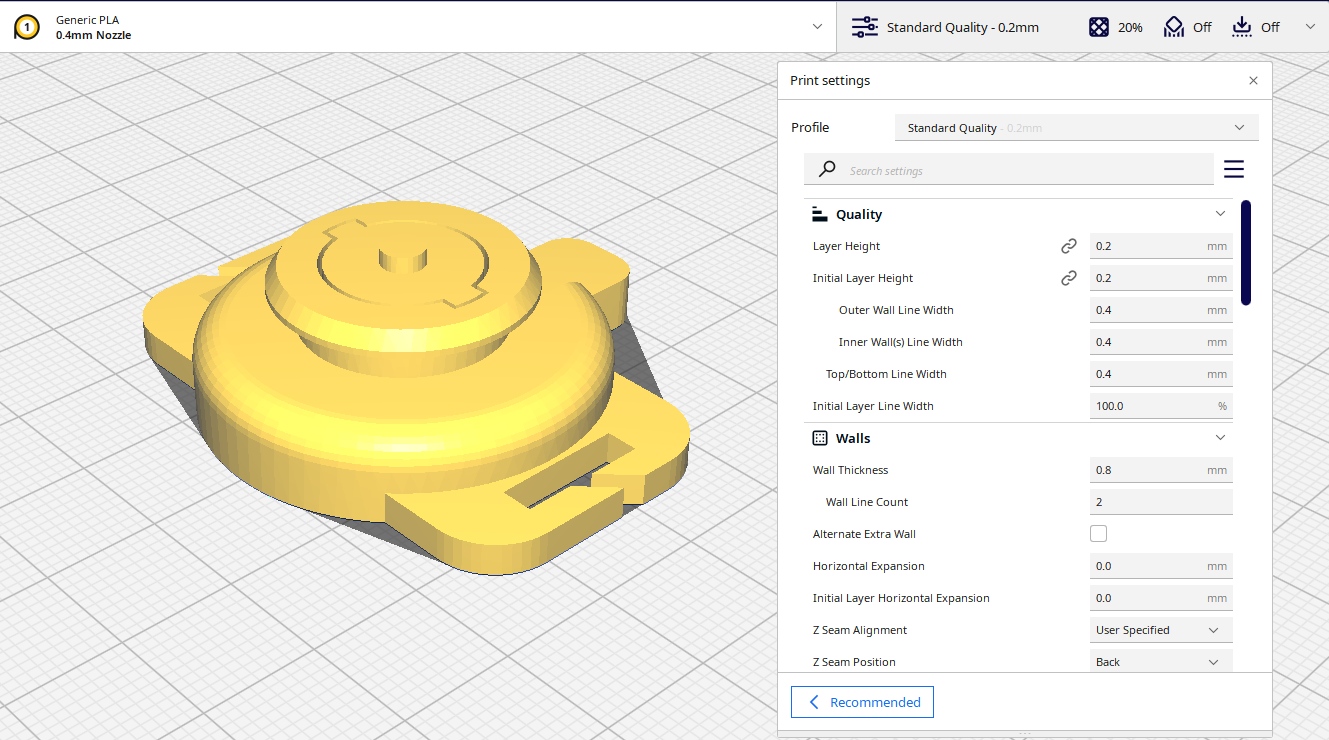Switch to Recommended settings mode
Viewport: 1329px width, 740px height.
coord(862,702)
